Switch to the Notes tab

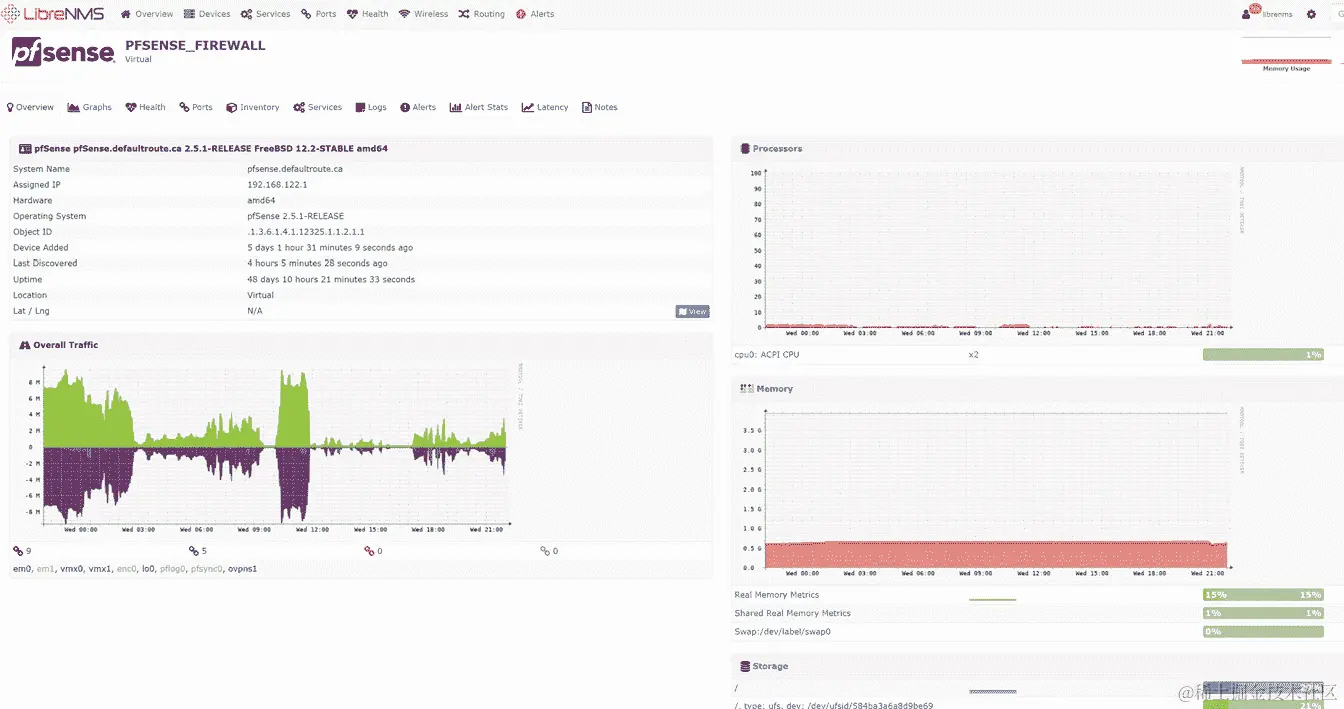600,107
